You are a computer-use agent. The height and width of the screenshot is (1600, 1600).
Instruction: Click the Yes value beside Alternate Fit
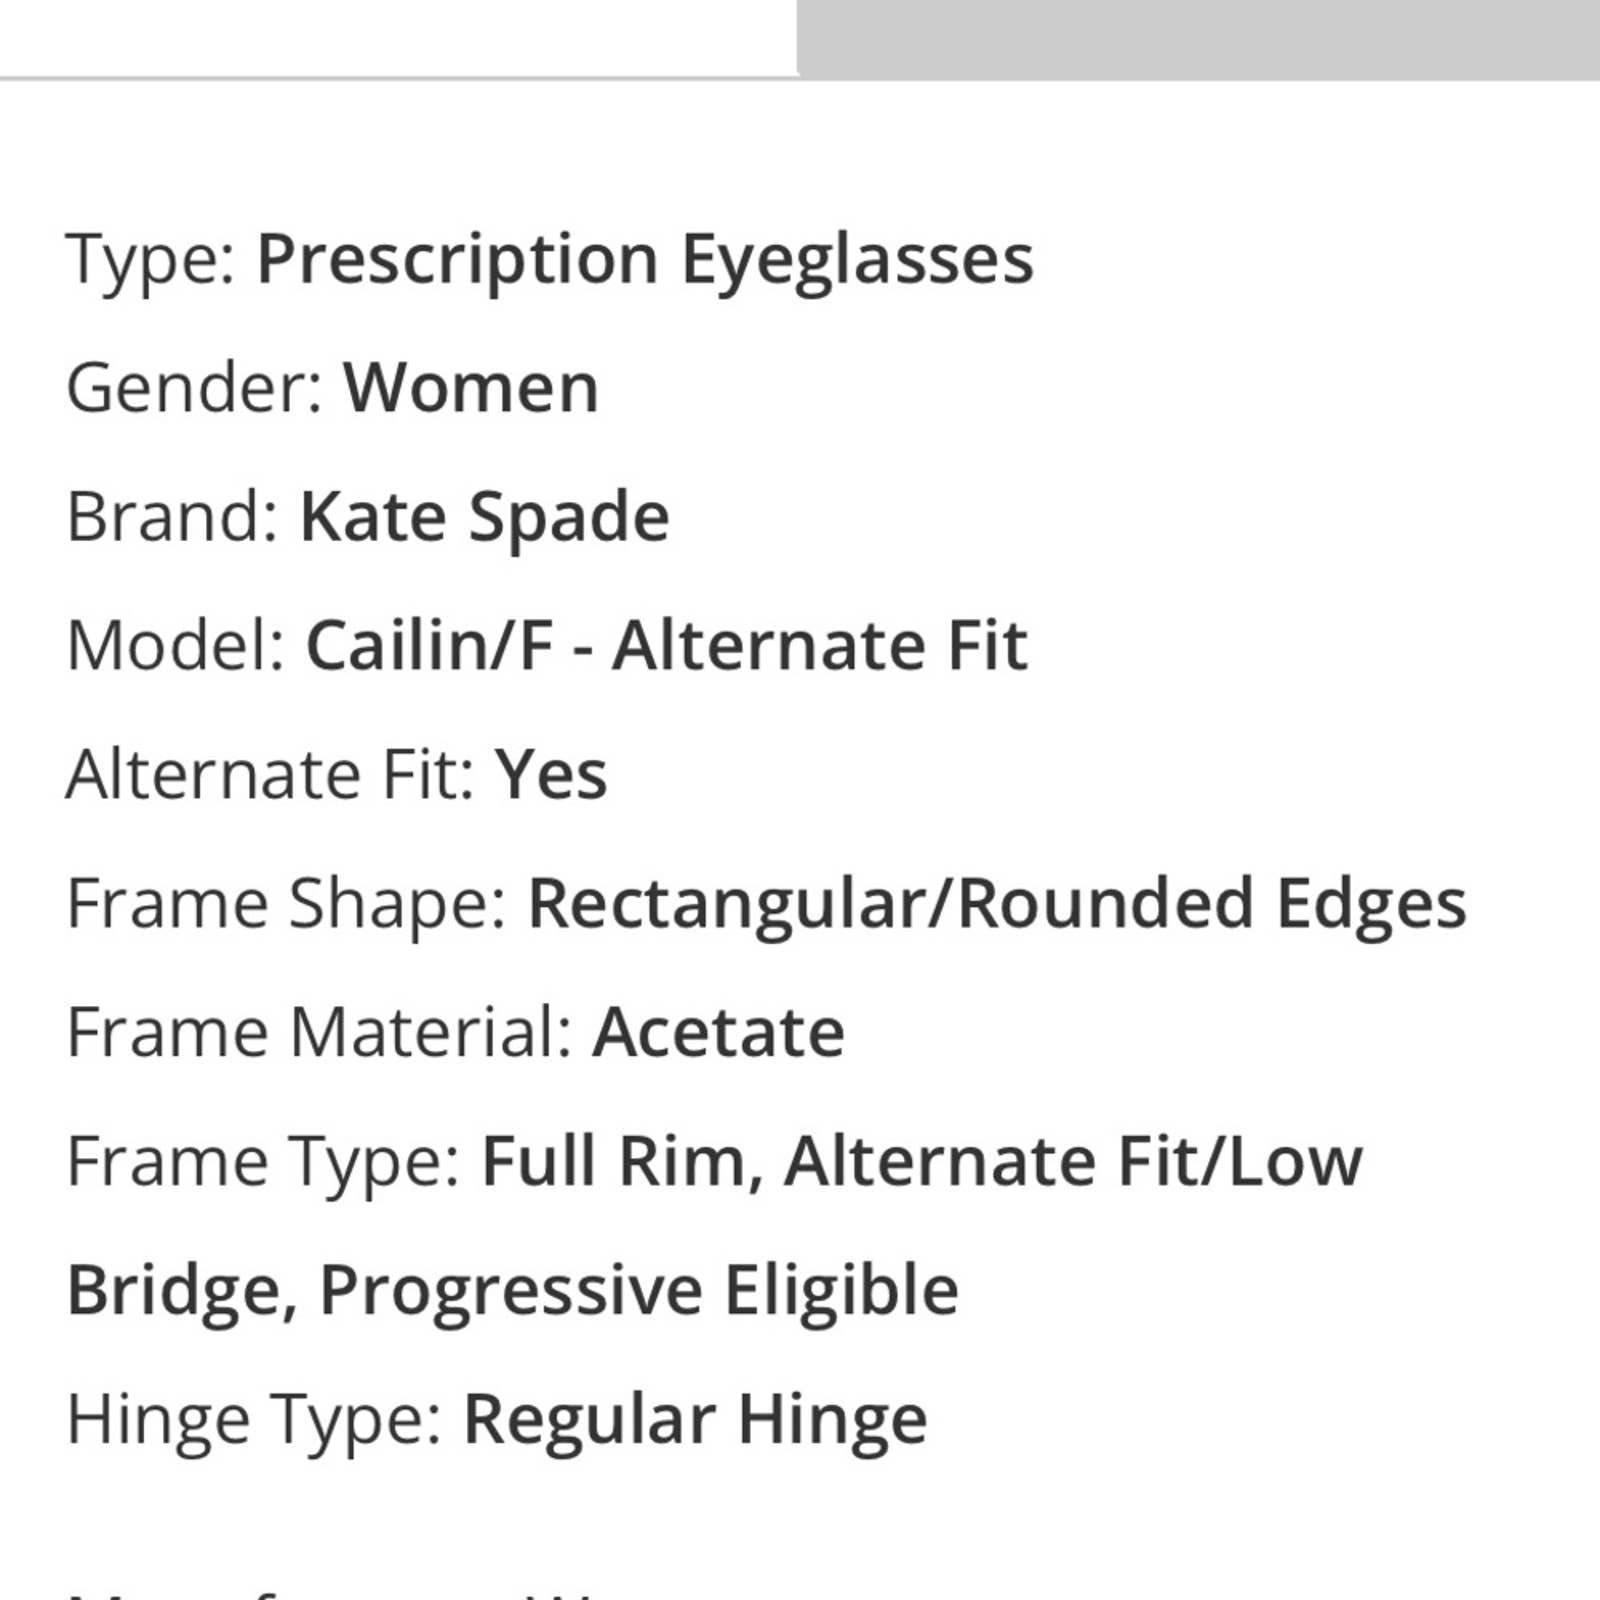pos(551,775)
